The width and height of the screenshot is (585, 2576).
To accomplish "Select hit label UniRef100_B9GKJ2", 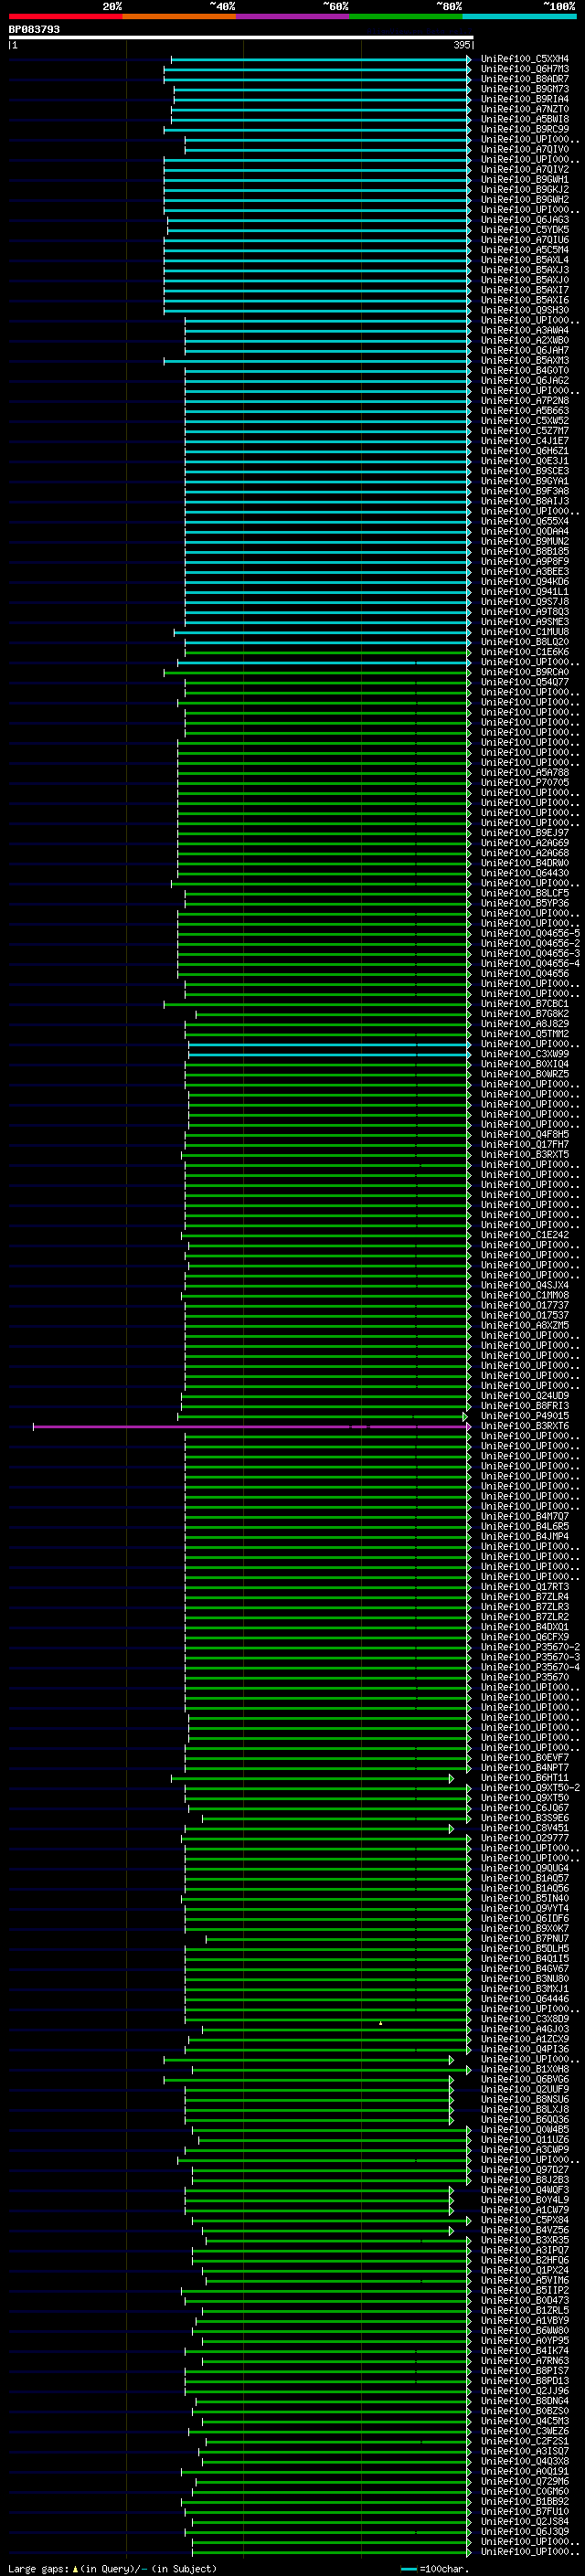I will tap(525, 189).
